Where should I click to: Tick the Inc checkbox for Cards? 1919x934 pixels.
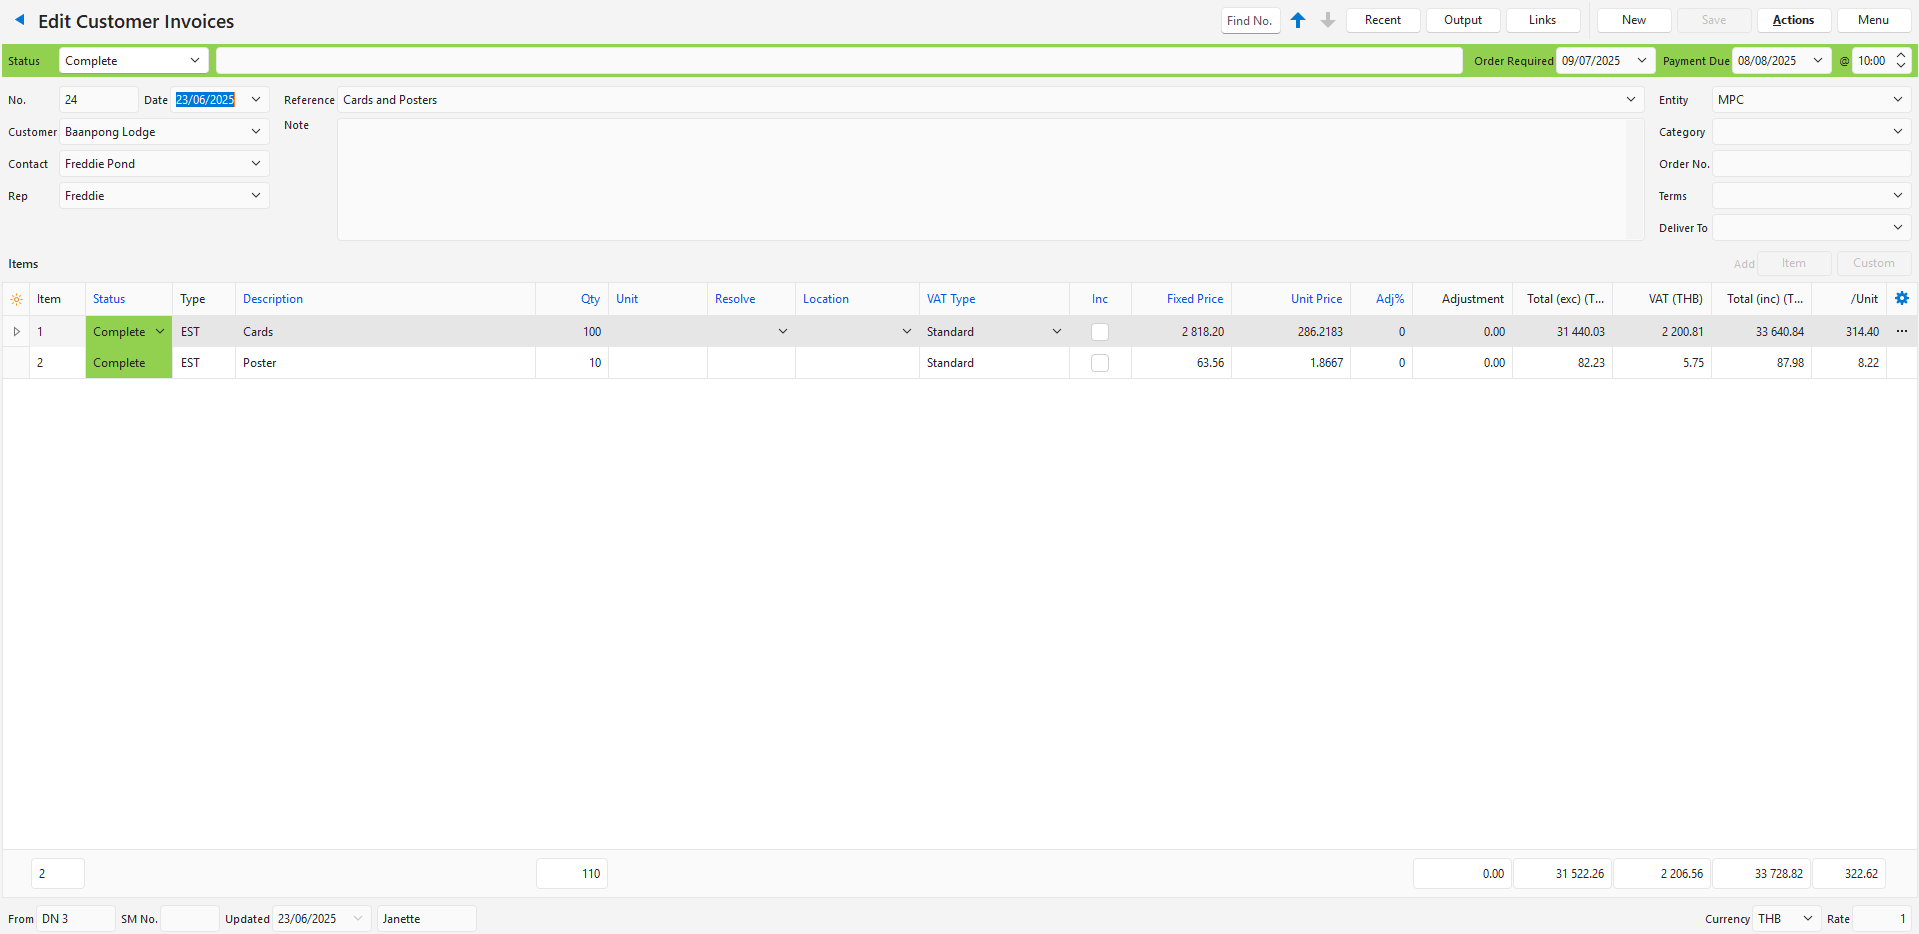click(x=1099, y=332)
